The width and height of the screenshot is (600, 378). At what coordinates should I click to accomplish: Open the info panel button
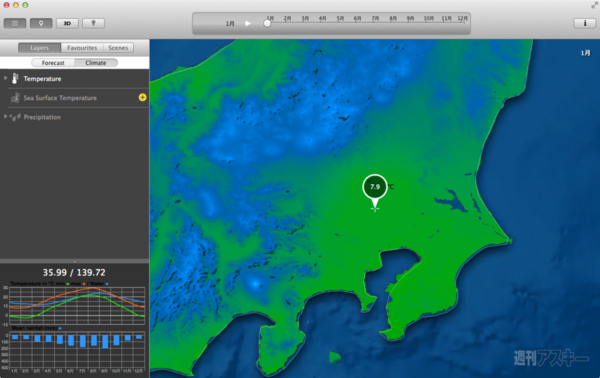[585, 23]
